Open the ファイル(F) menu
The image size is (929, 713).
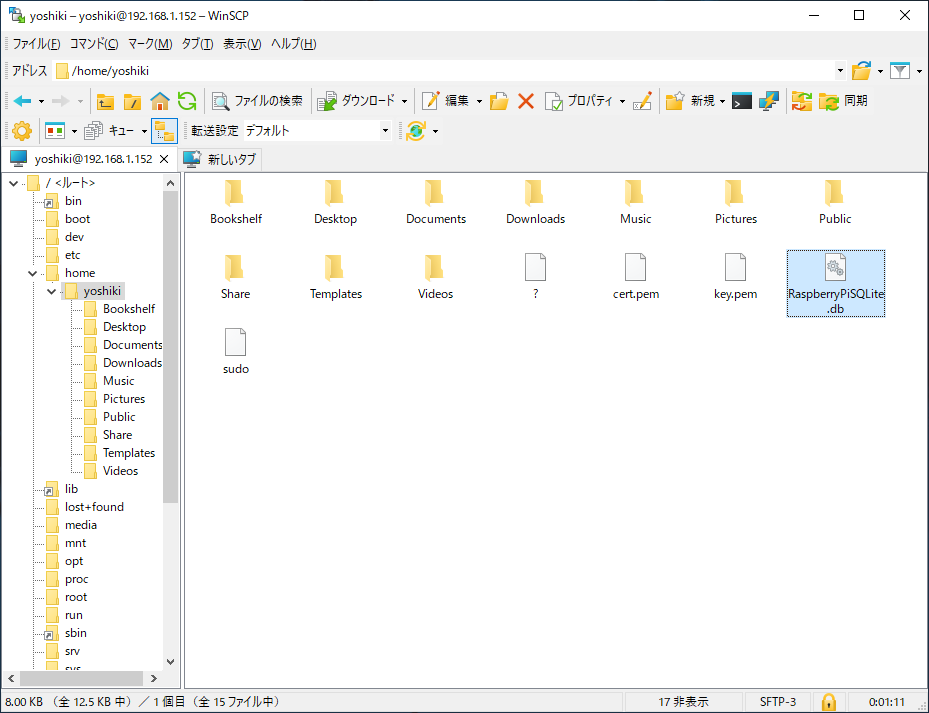[36, 44]
